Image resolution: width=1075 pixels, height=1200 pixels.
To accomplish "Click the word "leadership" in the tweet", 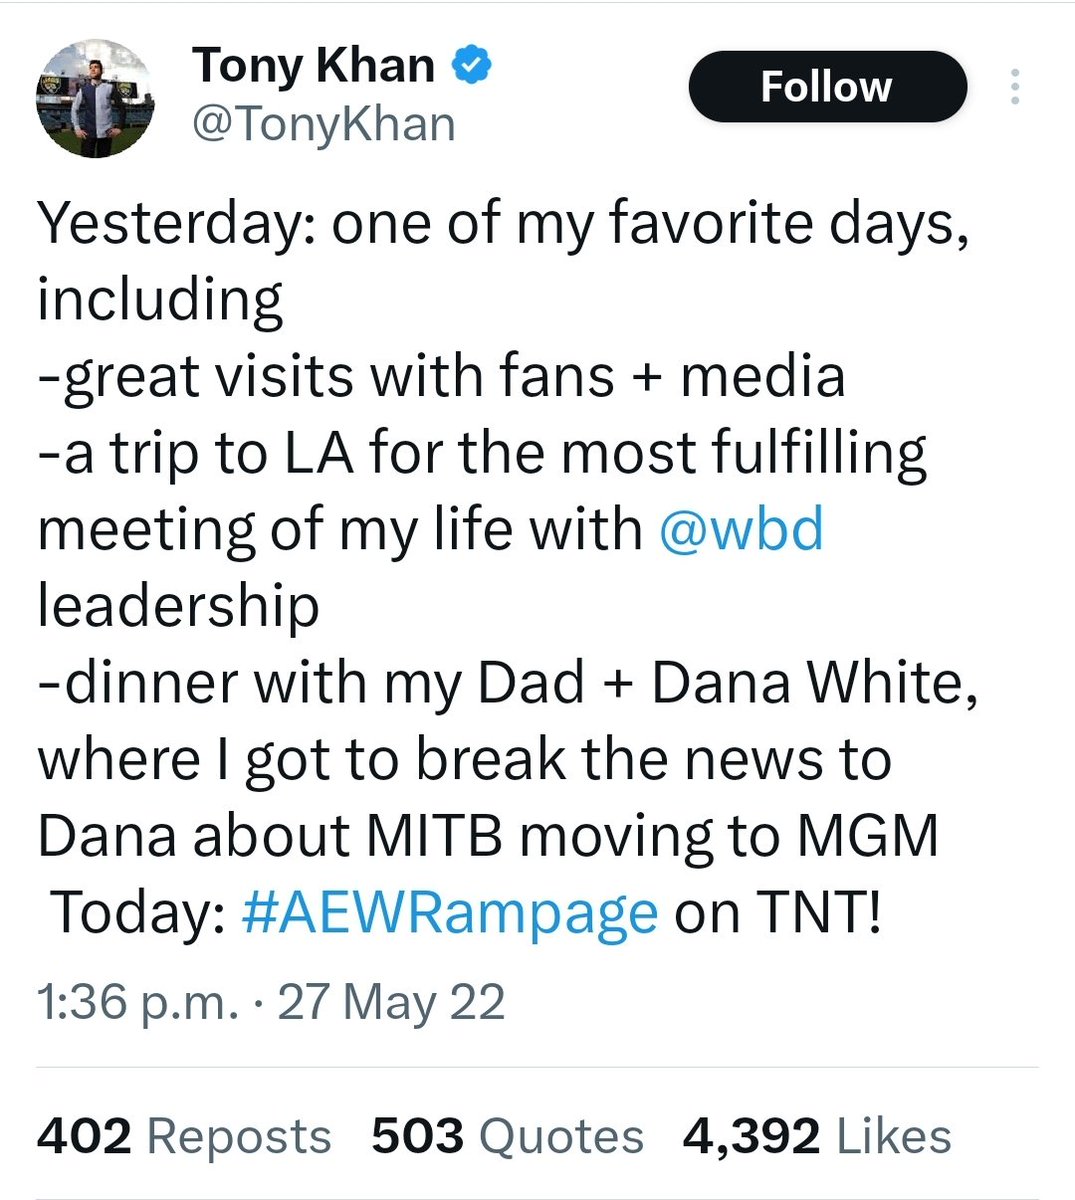I will pos(178,605).
